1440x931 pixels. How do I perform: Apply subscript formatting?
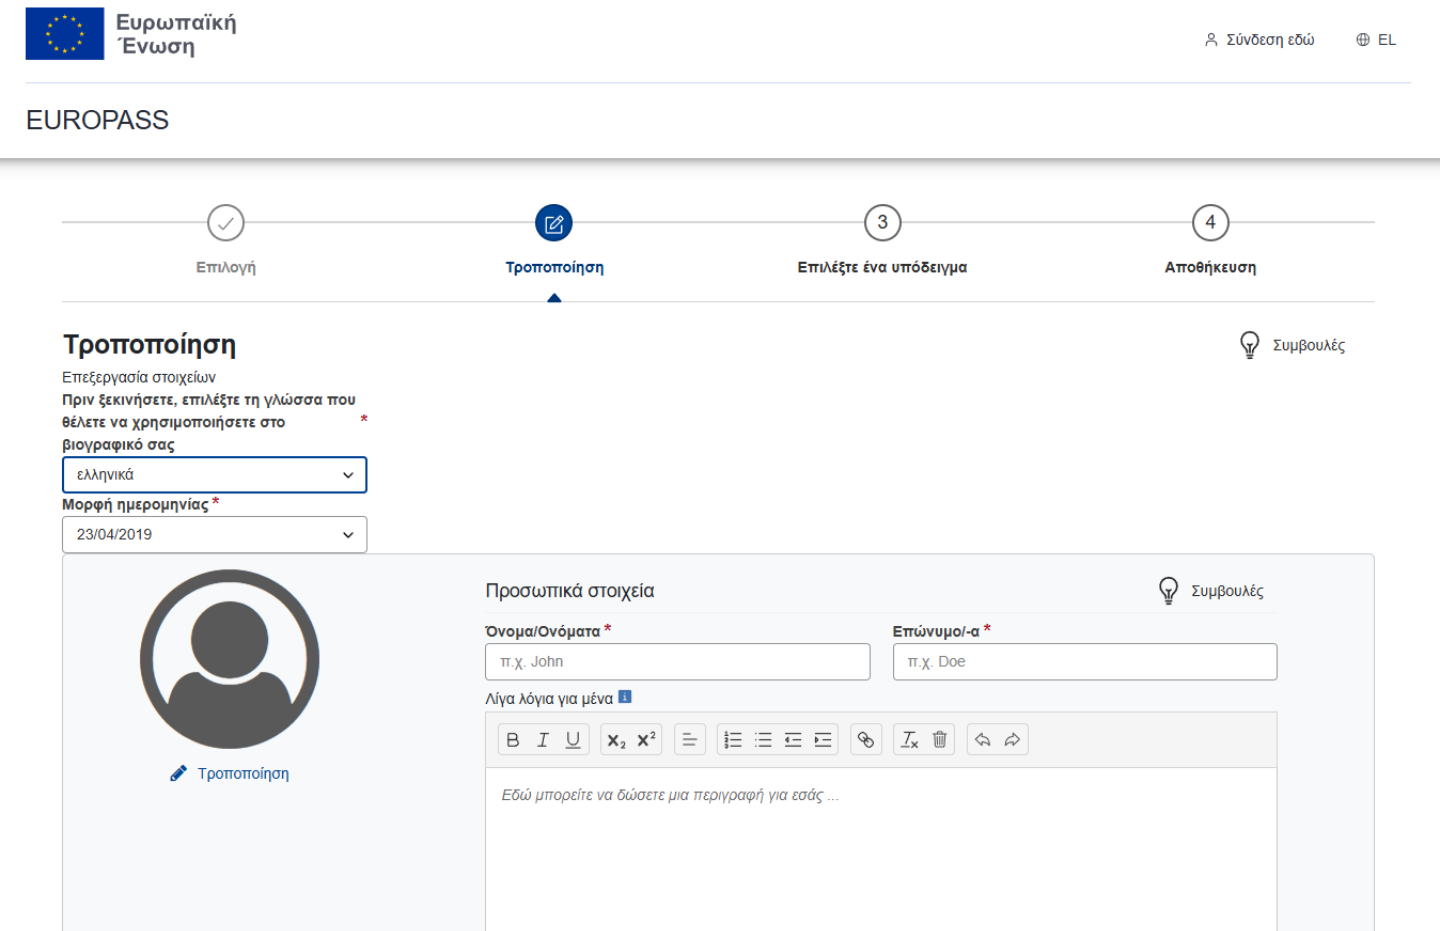(617, 740)
